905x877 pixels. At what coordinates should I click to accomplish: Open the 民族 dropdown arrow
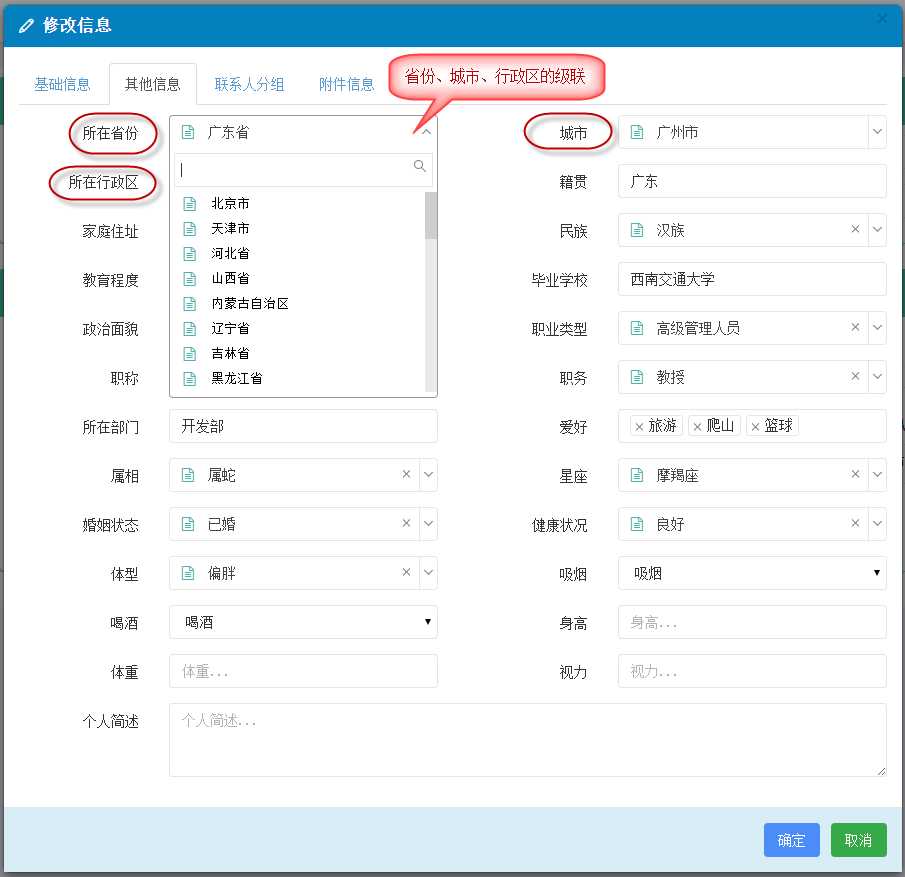pos(877,230)
